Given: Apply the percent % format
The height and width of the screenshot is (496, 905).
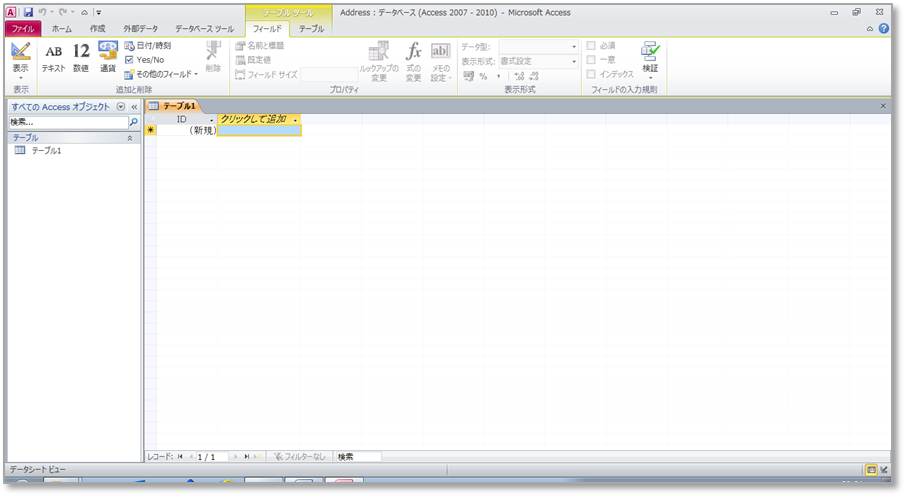Looking at the screenshot, I should [x=484, y=76].
